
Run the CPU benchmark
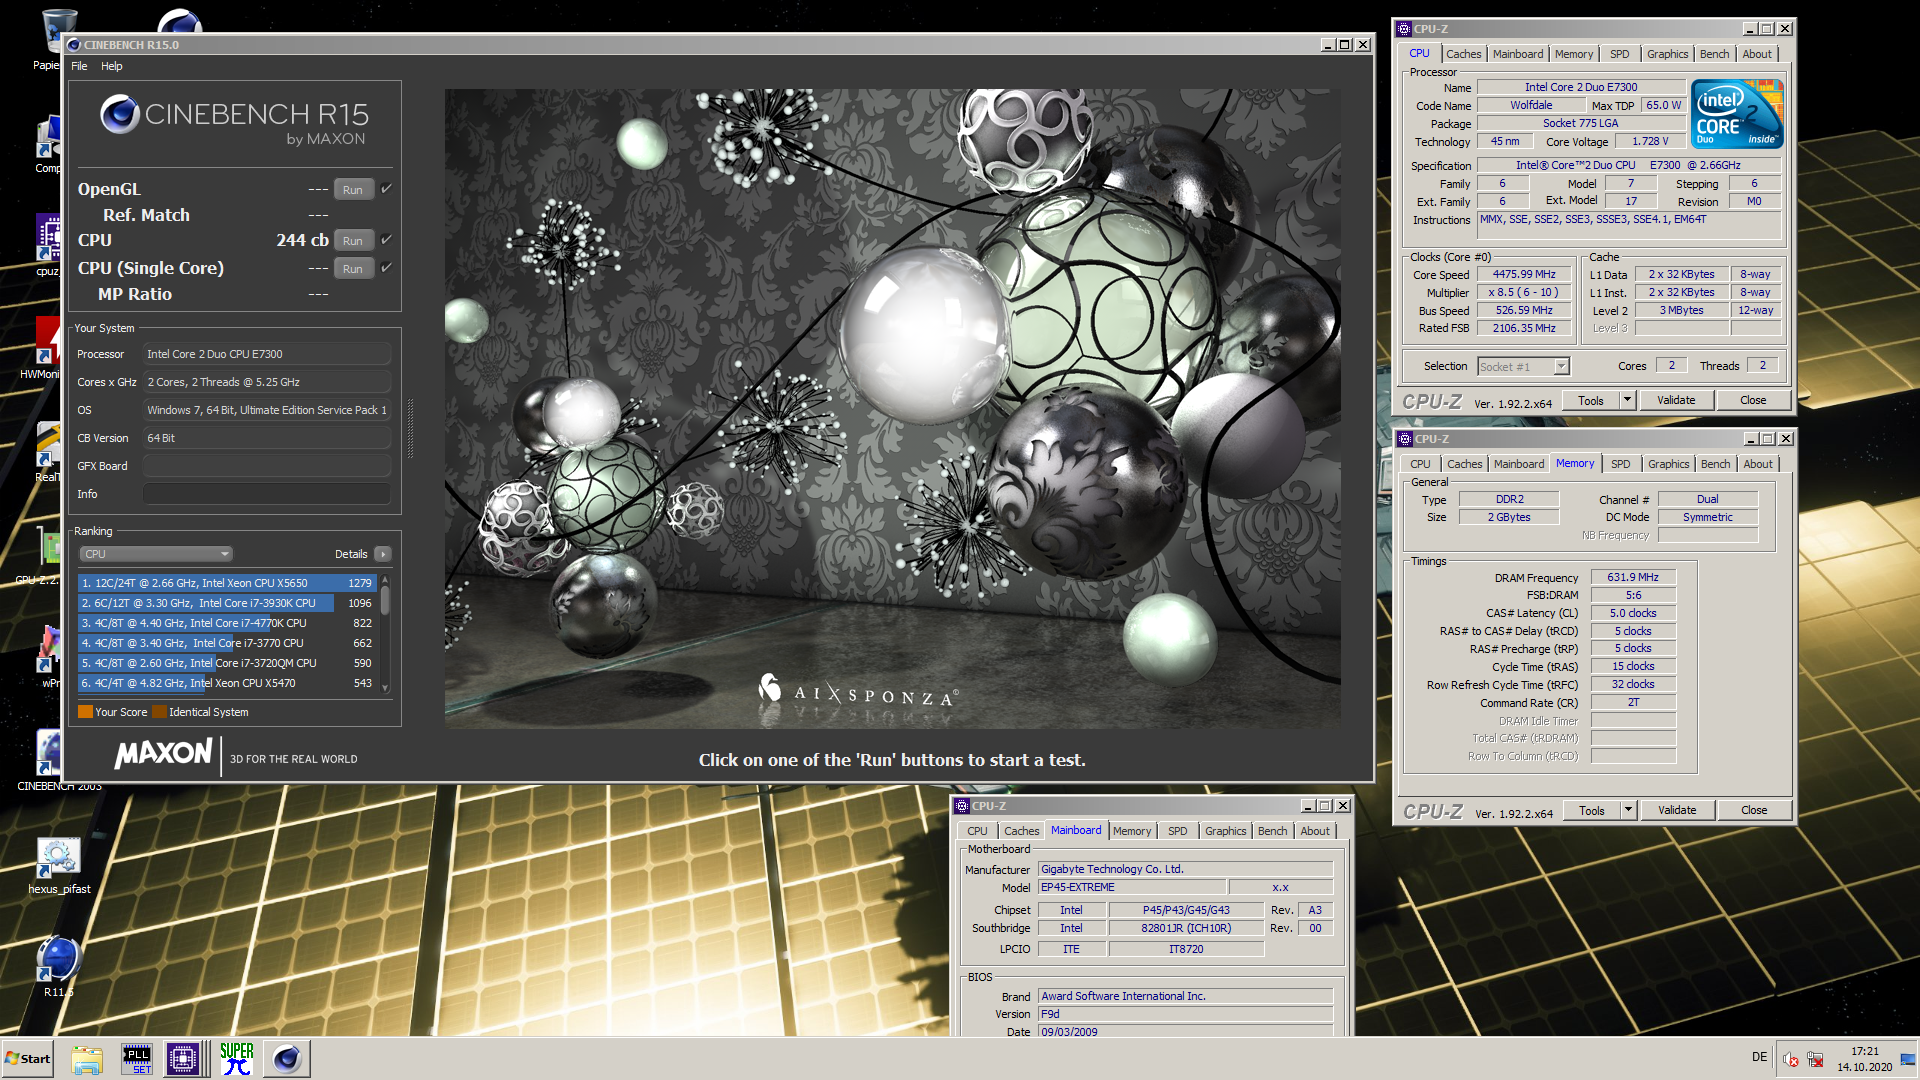click(x=353, y=241)
